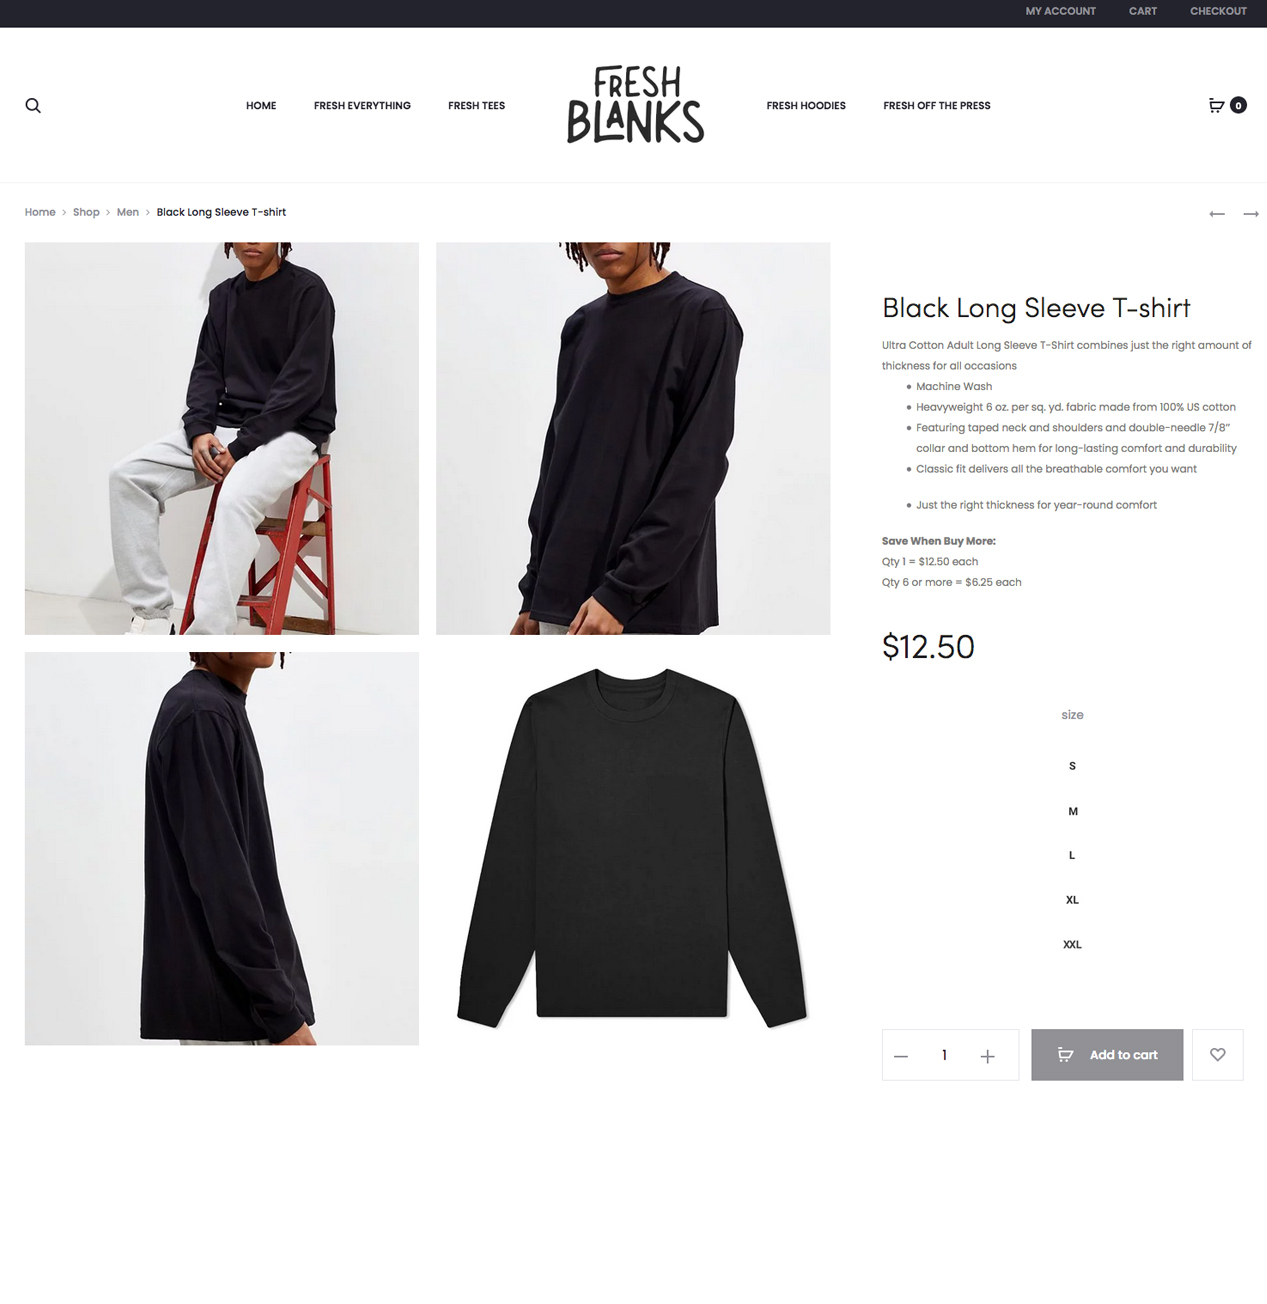Screen dimensions: 1267x1304
Task: Click Add to cart button
Action: pos(1107,1055)
